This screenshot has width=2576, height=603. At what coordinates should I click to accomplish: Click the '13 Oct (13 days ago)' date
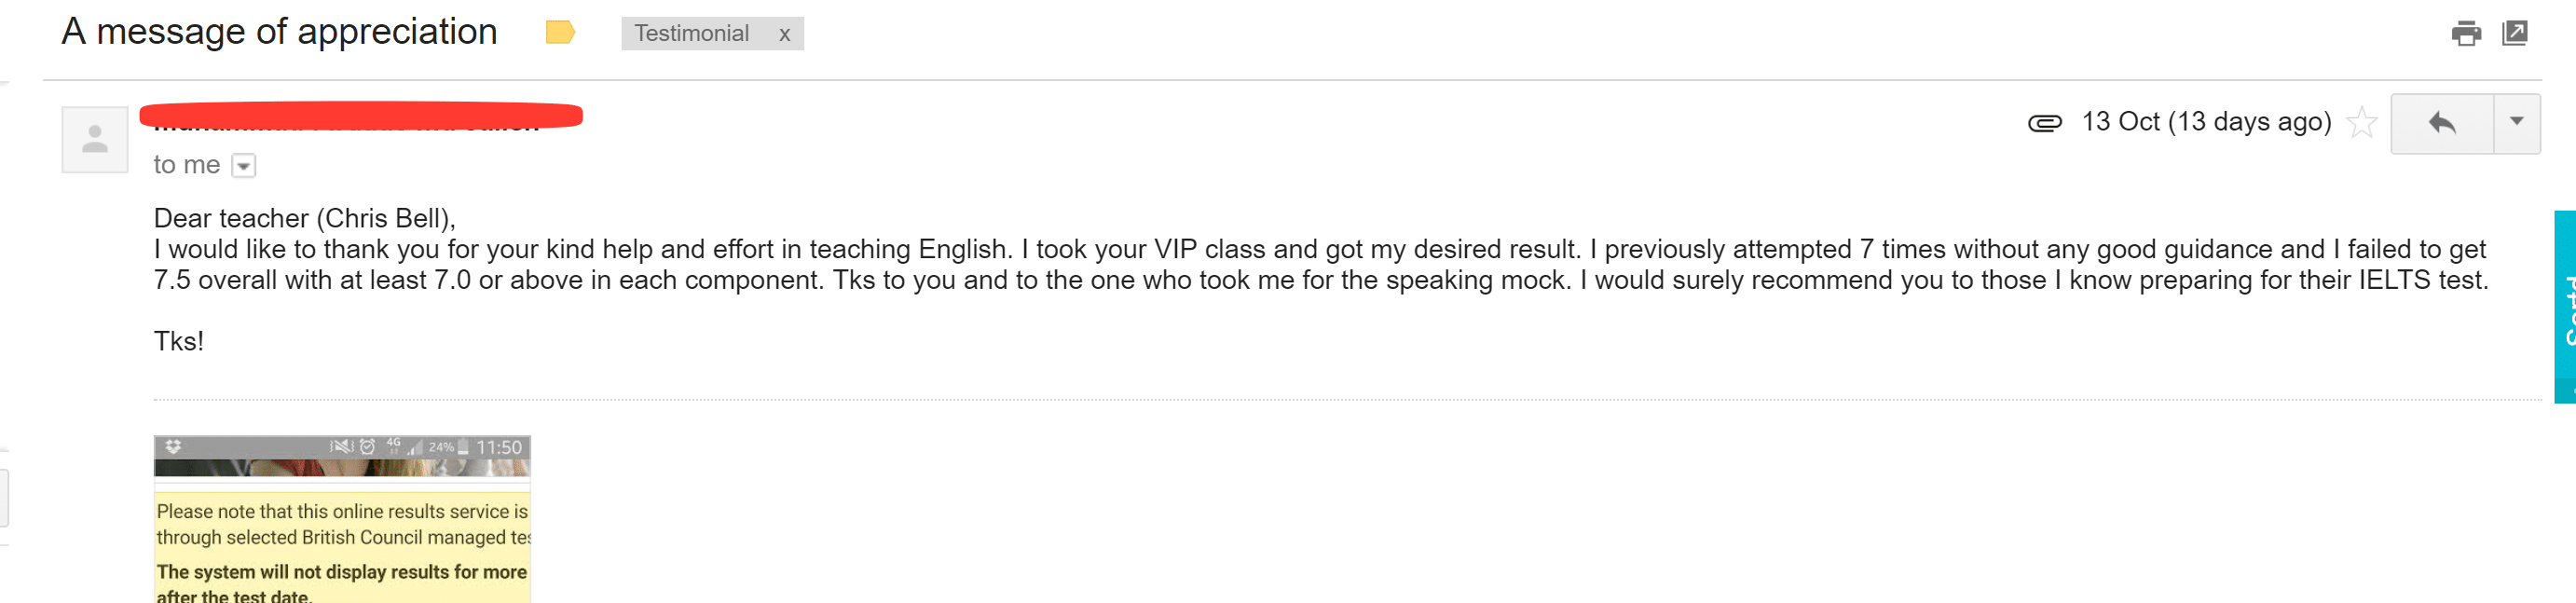[x=2205, y=122]
